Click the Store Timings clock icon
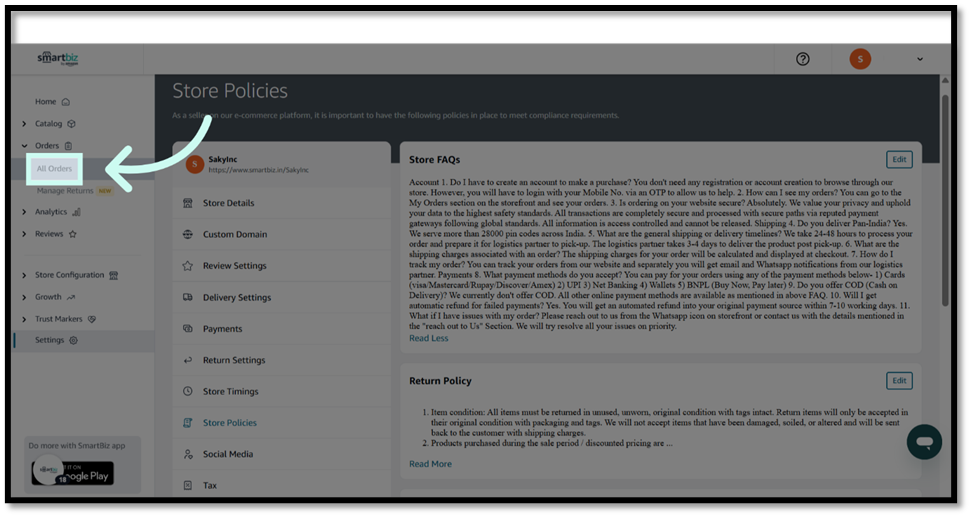This screenshot has height=516, width=970. click(x=188, y=392)
